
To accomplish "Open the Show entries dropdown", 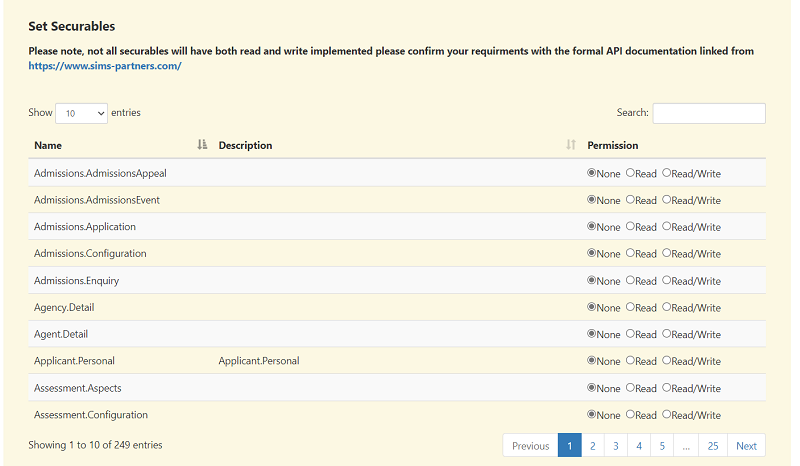I will (x=81, y=113).
